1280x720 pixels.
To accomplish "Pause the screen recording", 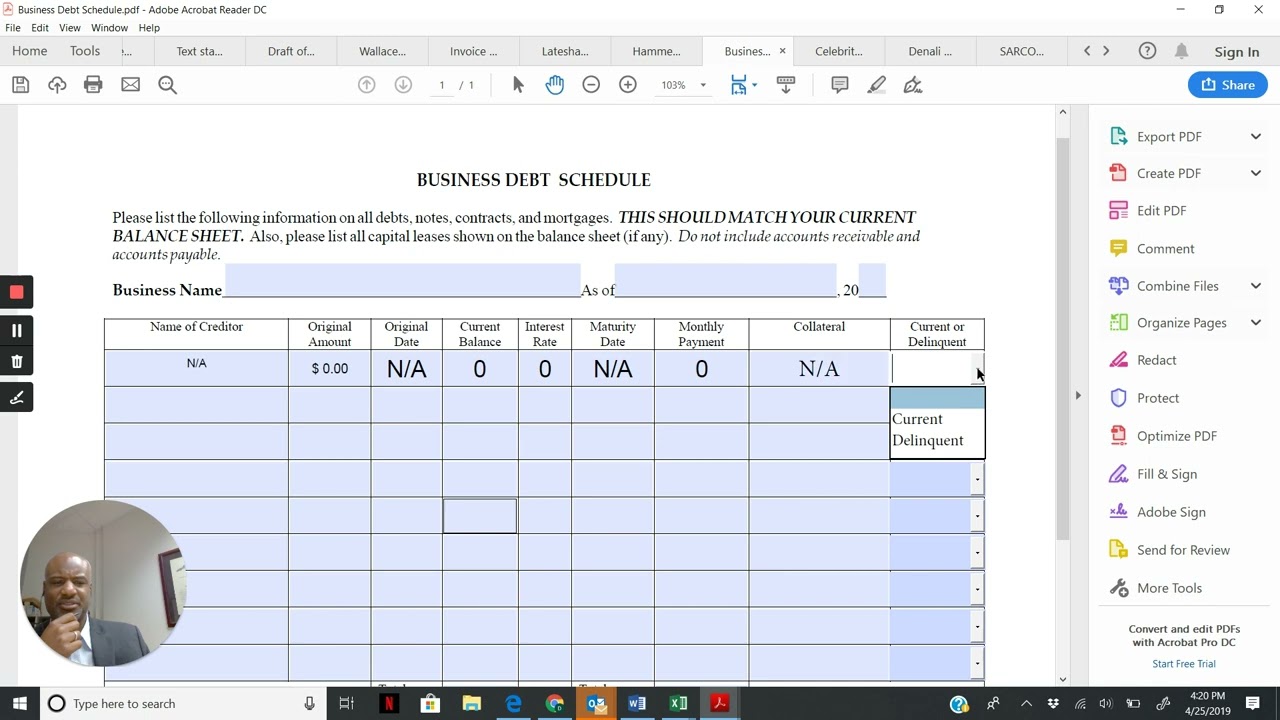I will (x=16, y=330).
